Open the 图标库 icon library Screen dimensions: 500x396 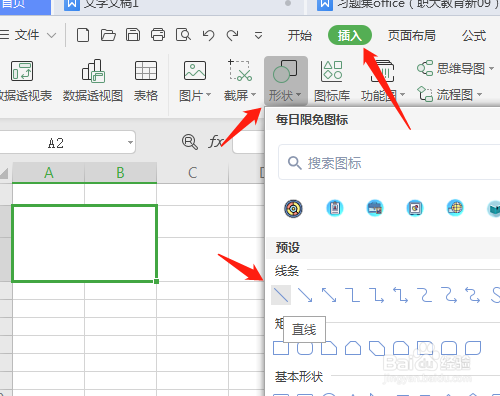(332, 82)
